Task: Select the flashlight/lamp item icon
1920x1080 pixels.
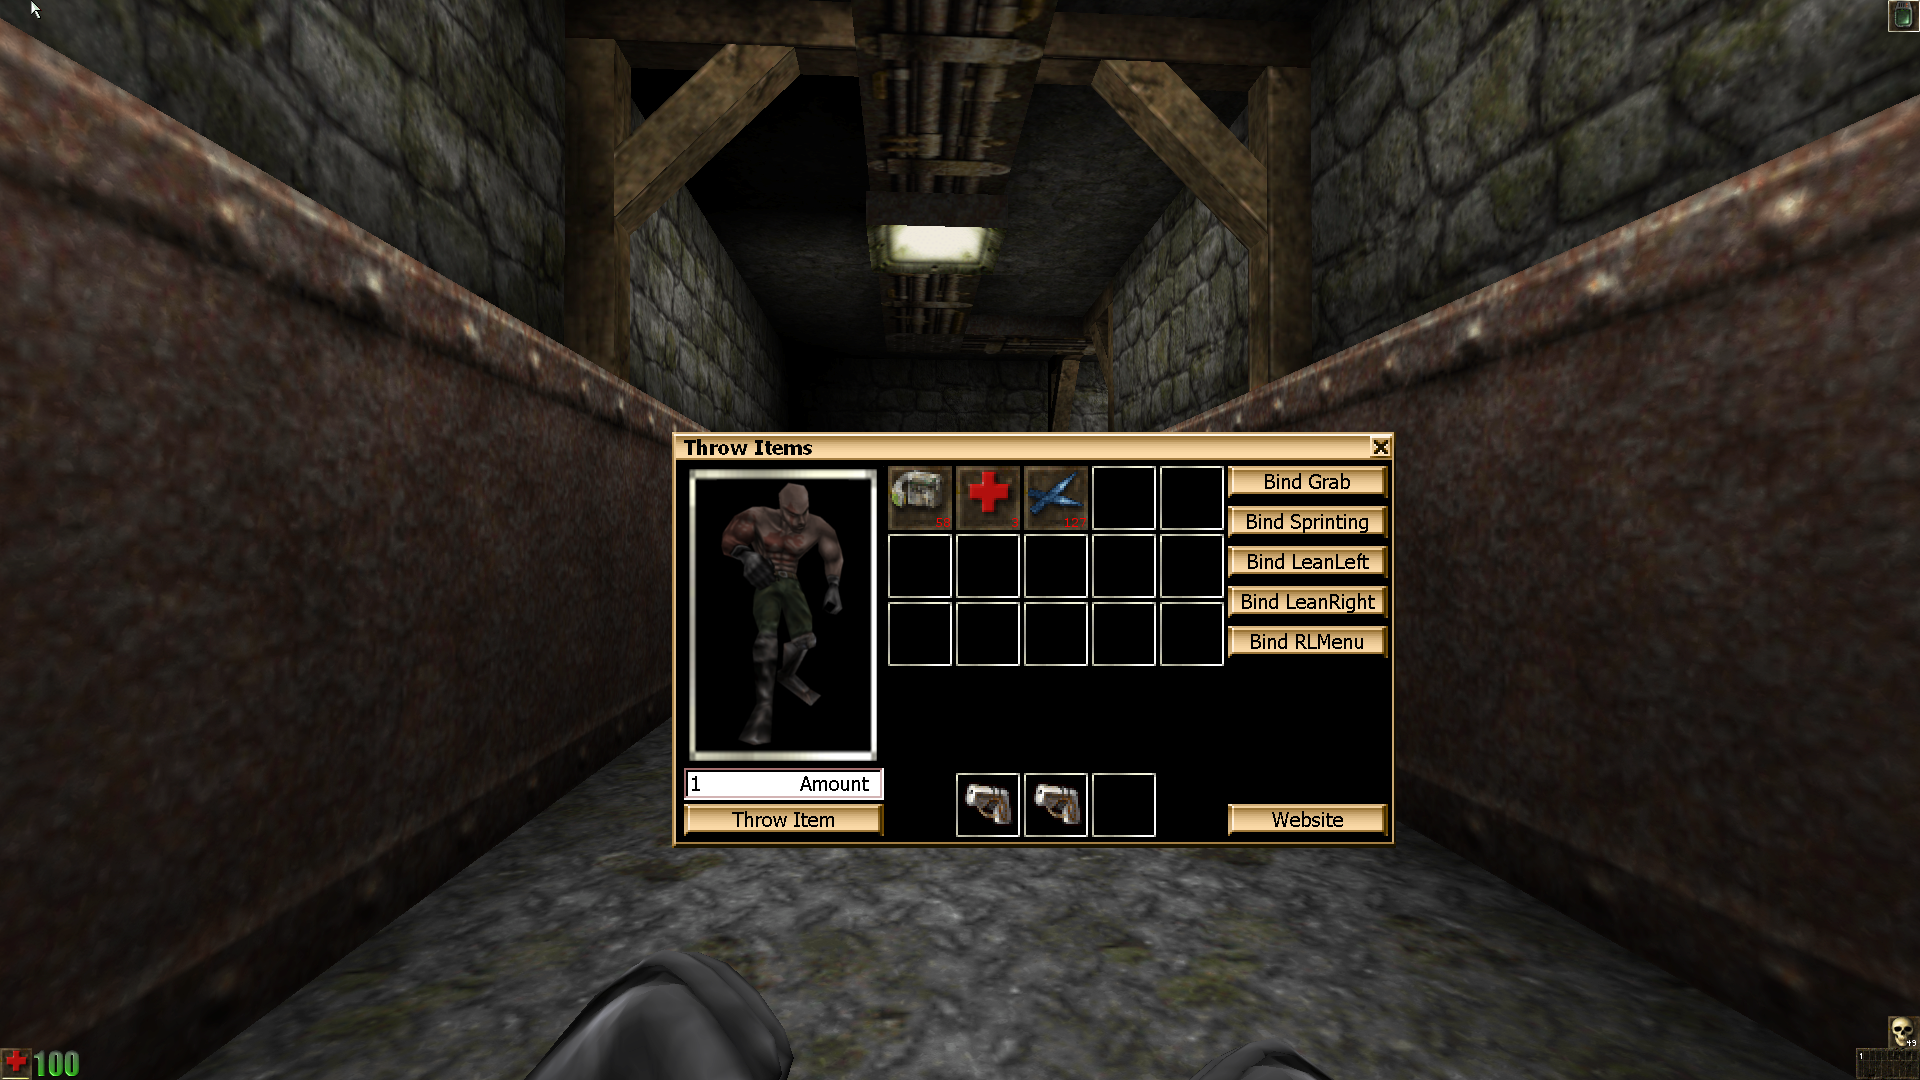Action: 919,497
